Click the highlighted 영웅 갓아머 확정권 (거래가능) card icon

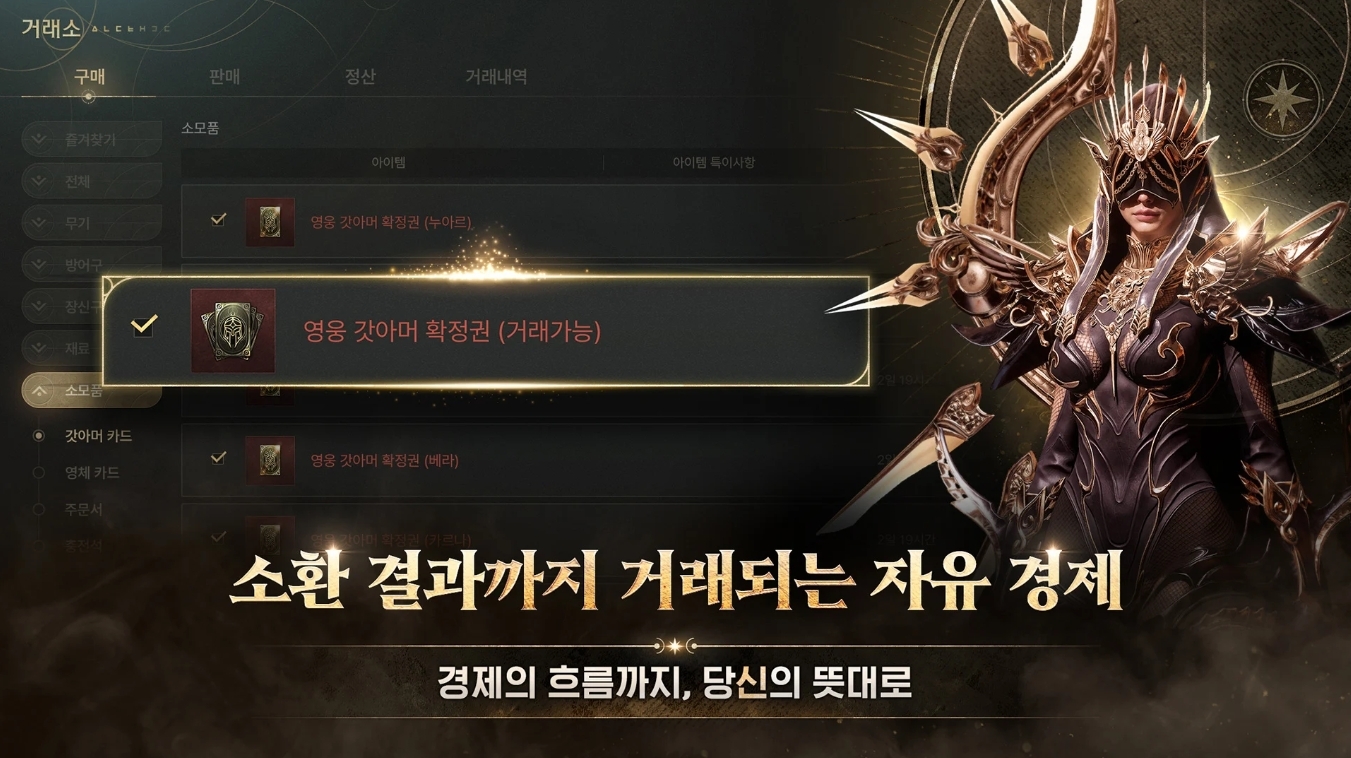[233, 331]
